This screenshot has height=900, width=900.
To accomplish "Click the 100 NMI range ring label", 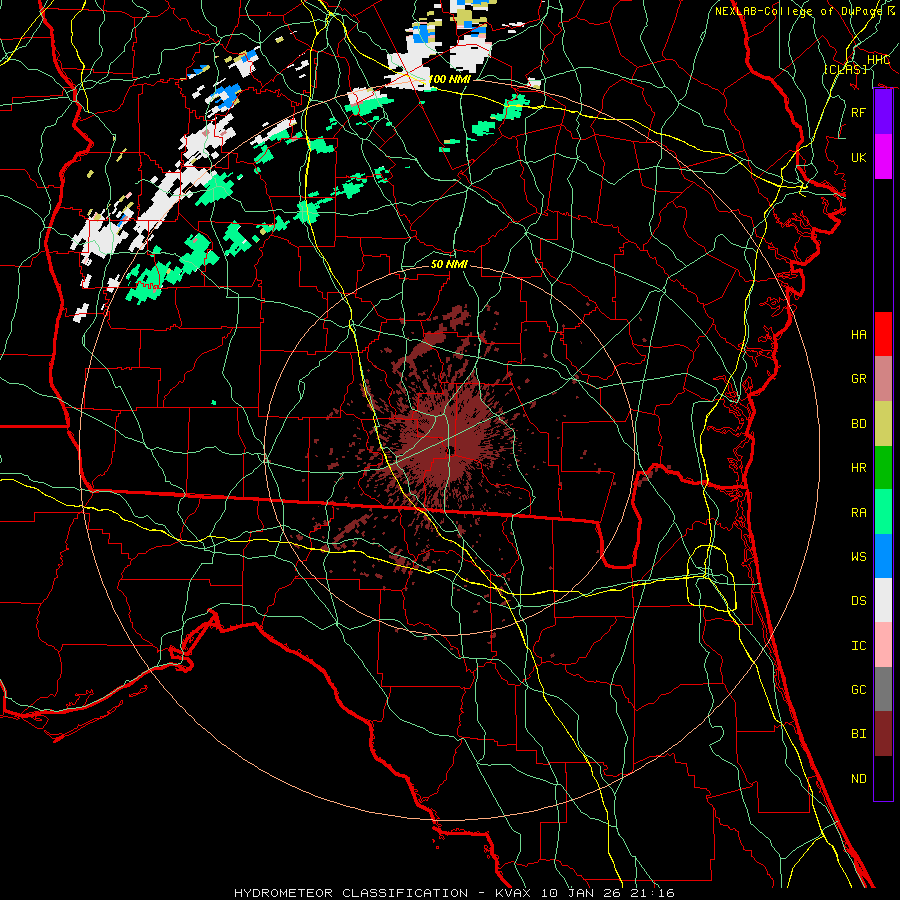I will (449, 79).
